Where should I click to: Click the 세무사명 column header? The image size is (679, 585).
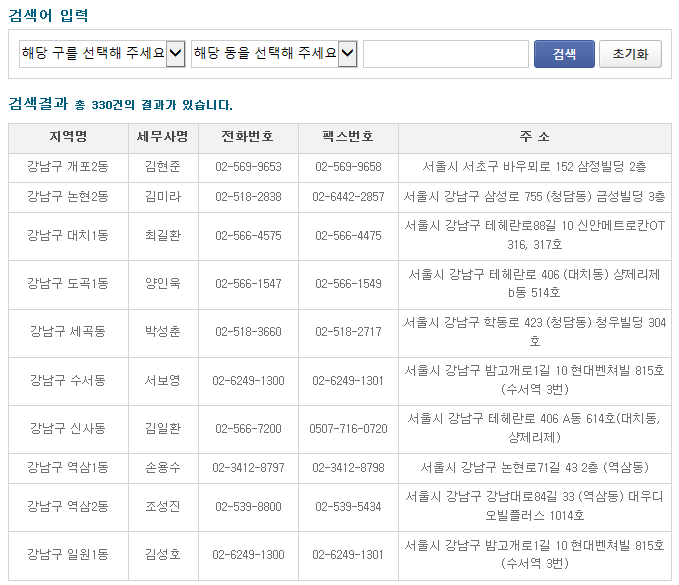point(163,137)
